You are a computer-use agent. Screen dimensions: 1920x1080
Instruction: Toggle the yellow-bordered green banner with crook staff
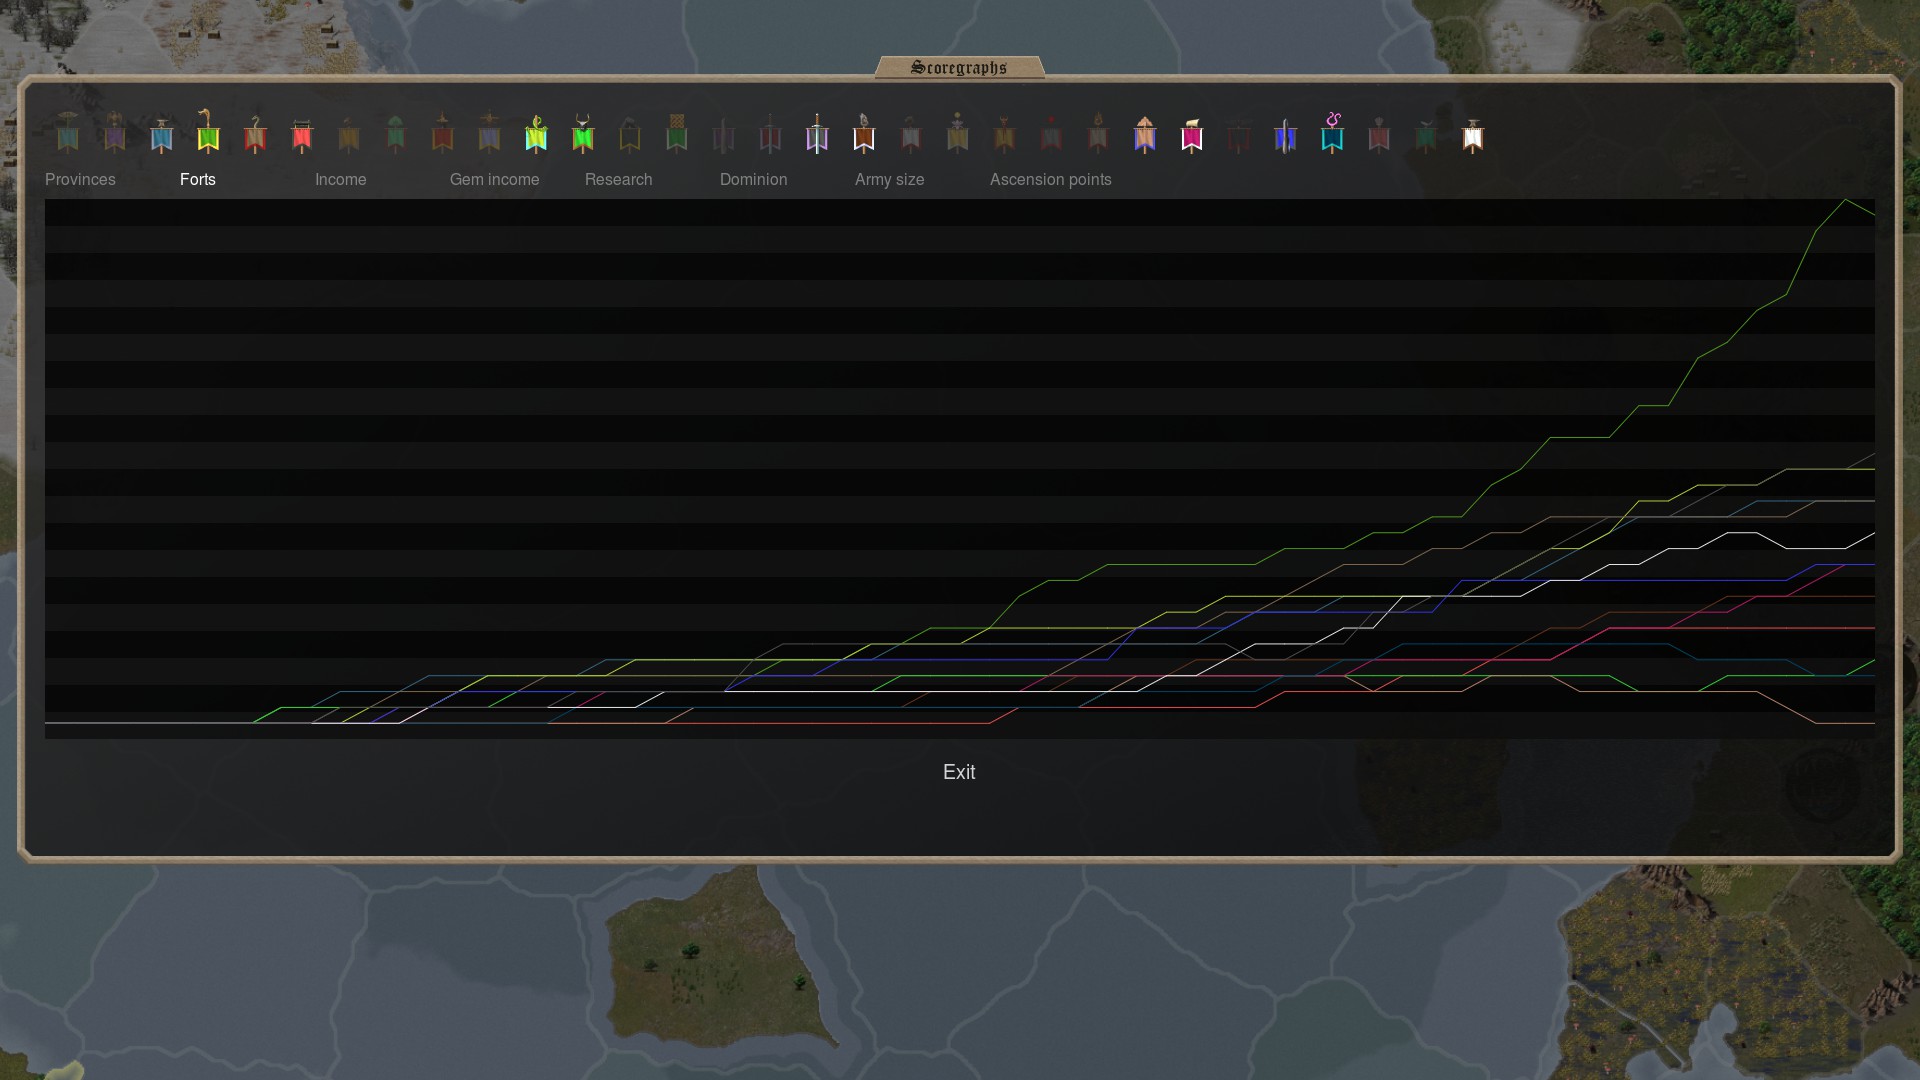[208, 132]
